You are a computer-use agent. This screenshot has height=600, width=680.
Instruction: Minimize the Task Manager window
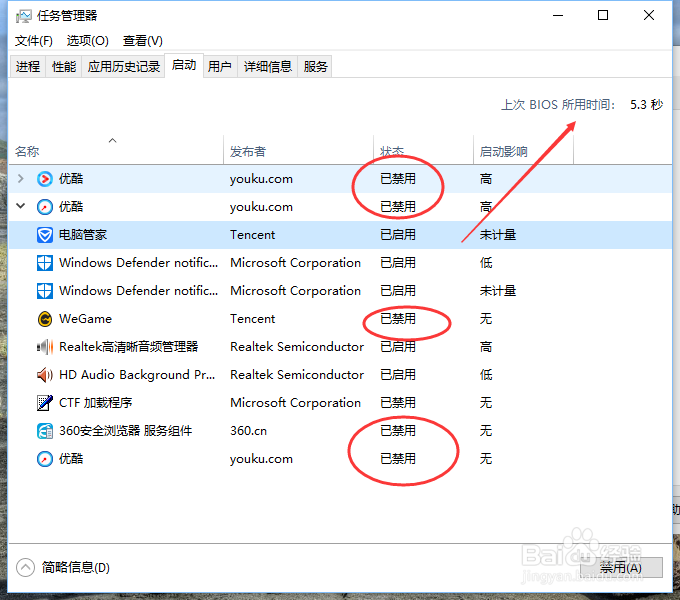[x=558, y=16]
